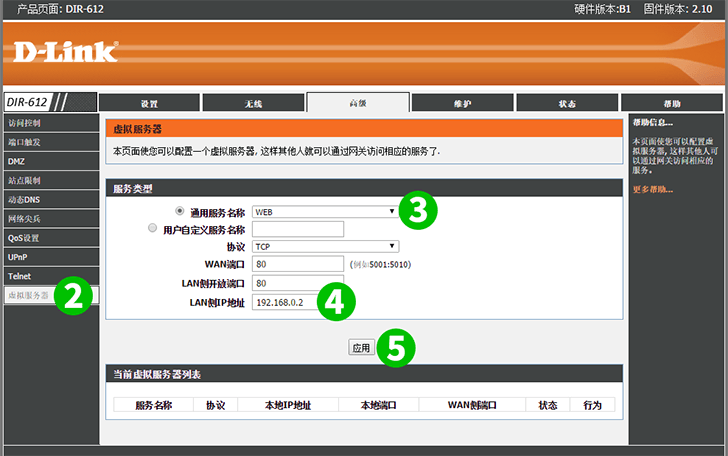Open the 帮助 tab

pyautogui.click(x=672, y=103)
